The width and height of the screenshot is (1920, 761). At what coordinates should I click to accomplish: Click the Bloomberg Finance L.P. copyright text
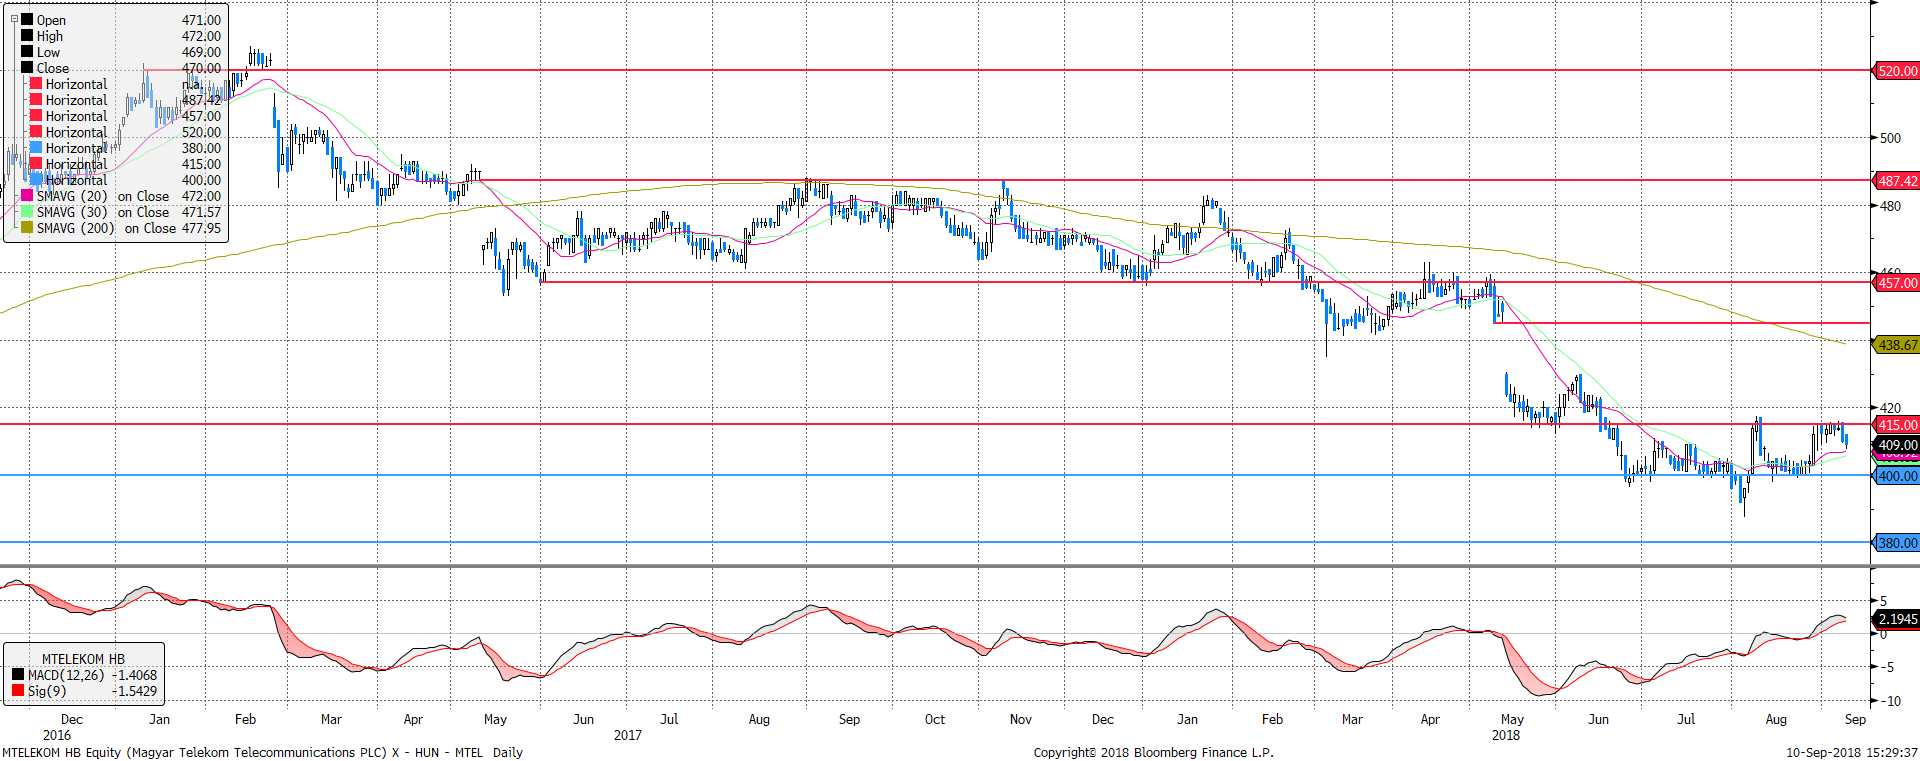1153,753
